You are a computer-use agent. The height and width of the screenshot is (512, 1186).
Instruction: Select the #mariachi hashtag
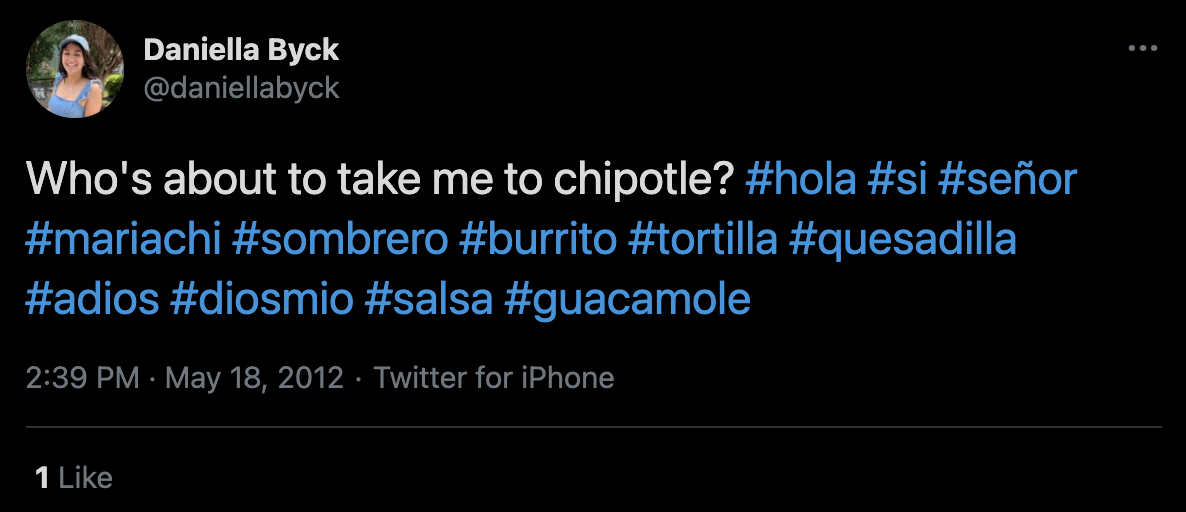[x=121, y=240]
